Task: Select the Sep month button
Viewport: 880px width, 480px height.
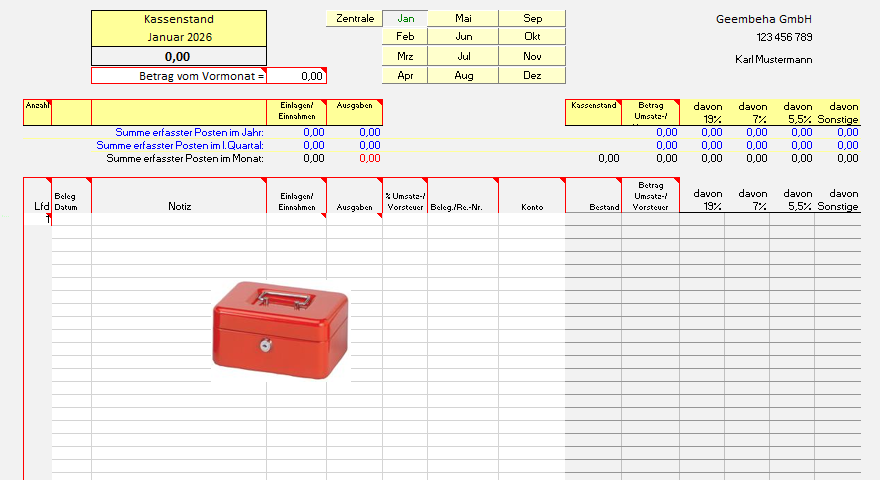Action: point(532,18)
